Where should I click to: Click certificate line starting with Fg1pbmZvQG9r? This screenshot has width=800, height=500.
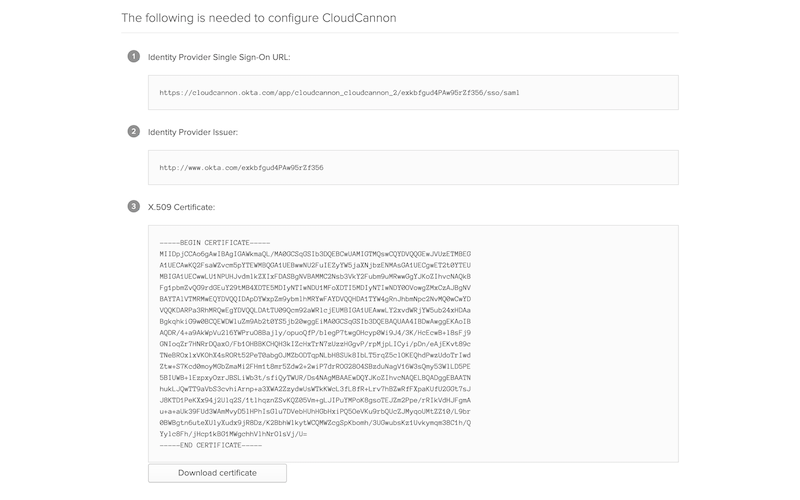point(315,288)
